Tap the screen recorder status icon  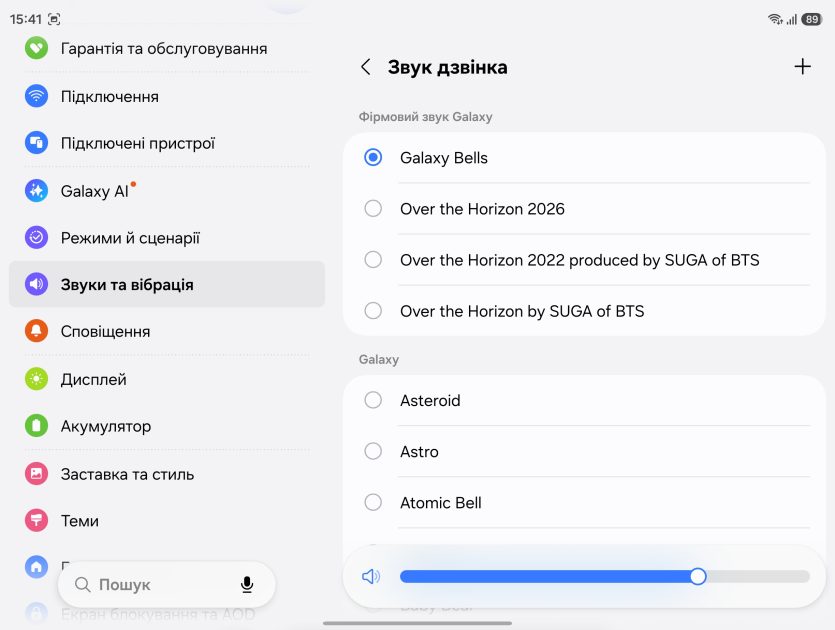pyautogui.click(x=54, y=19)
